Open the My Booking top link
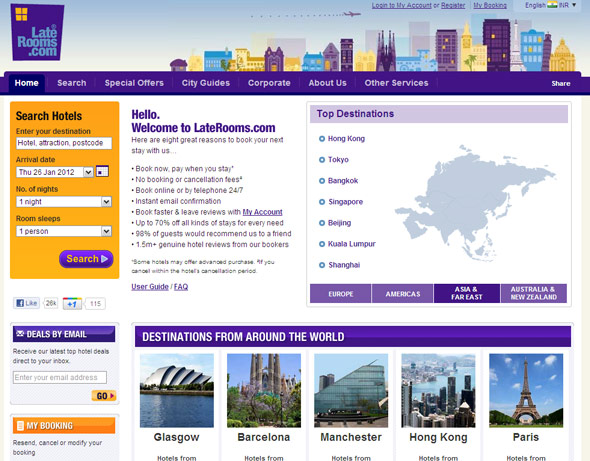The width and height of the screenshot is (590, 461). pyautogui.click(x=490, y=5)
